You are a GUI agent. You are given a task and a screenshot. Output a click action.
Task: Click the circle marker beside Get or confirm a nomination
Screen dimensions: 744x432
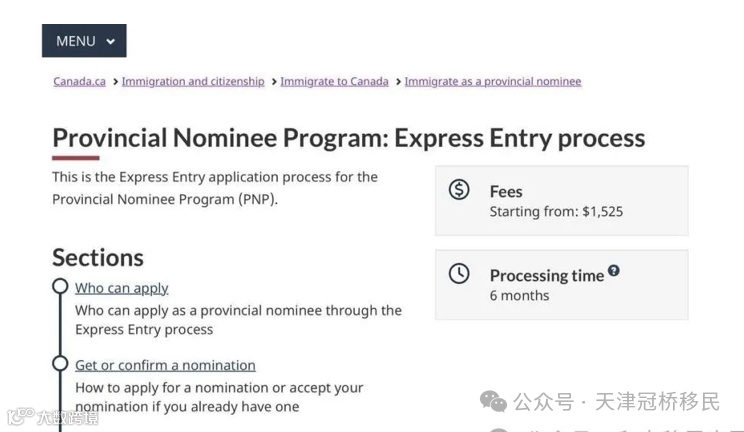tap(60, 364)
